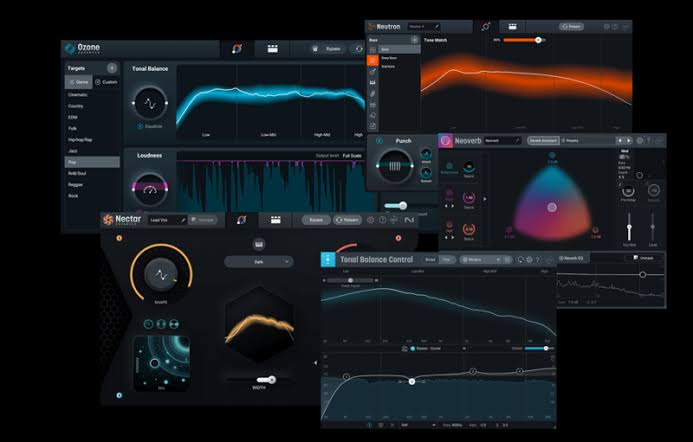This screenshot has width=693, height=442.
Task: Open Nectar settings gear icon
Action: [x=370, y=220]
